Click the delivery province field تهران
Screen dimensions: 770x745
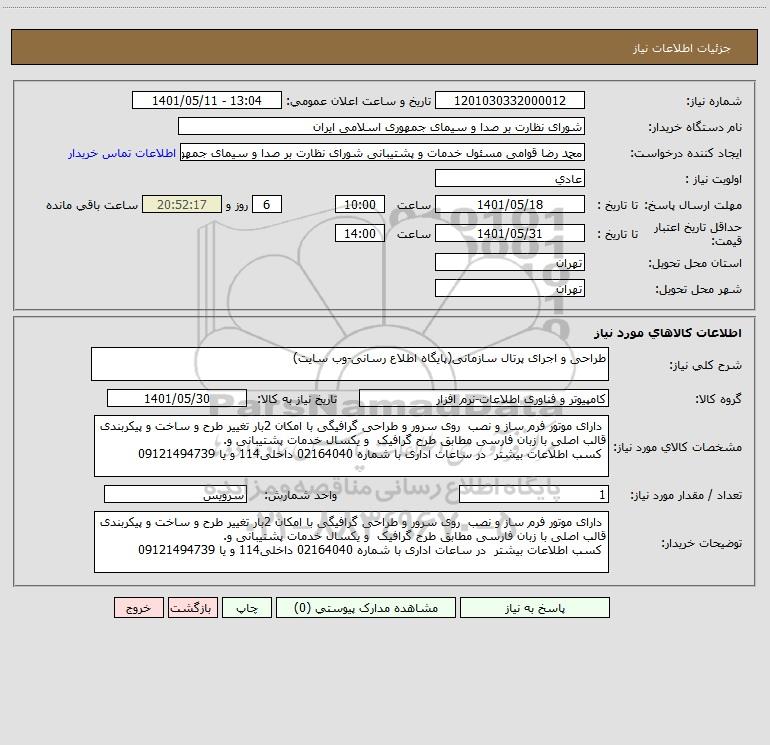click(510, 262)
